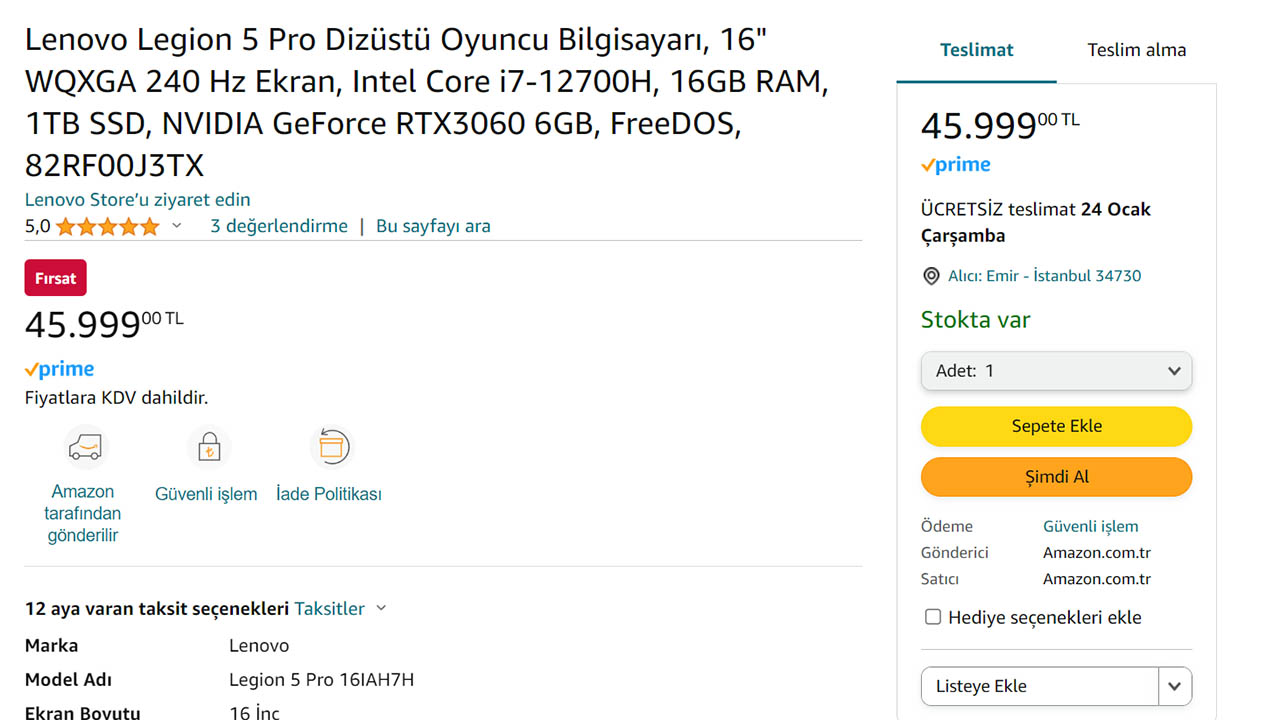
Task: Click the return policy box icon
Action: tap(330, 447)
